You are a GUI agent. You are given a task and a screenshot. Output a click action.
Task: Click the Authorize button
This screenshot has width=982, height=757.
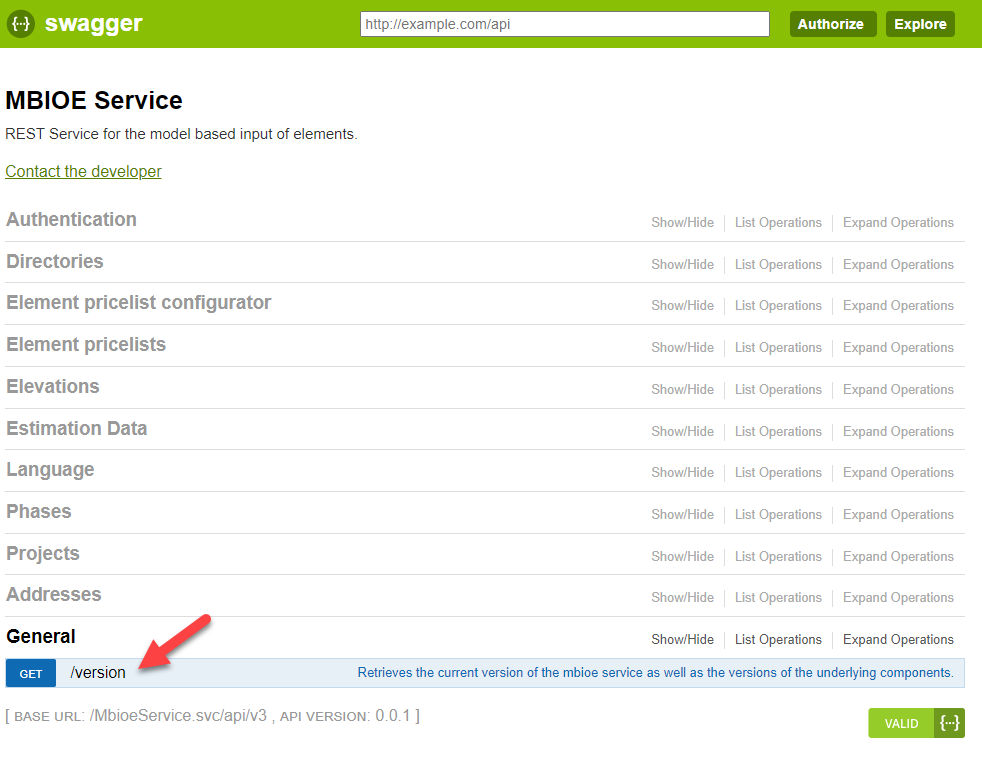[x=832, y=24]
